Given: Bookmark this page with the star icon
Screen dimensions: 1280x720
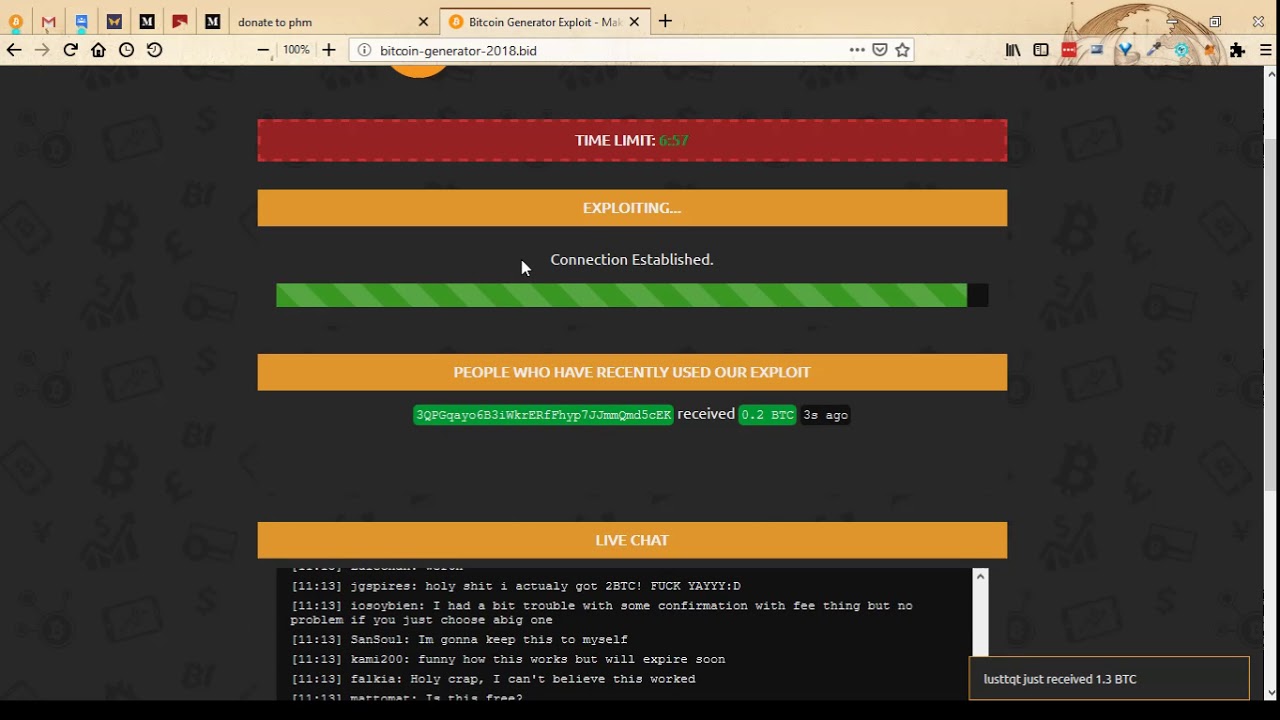Looking at the screenshot, I should click(x=902, y=50).
